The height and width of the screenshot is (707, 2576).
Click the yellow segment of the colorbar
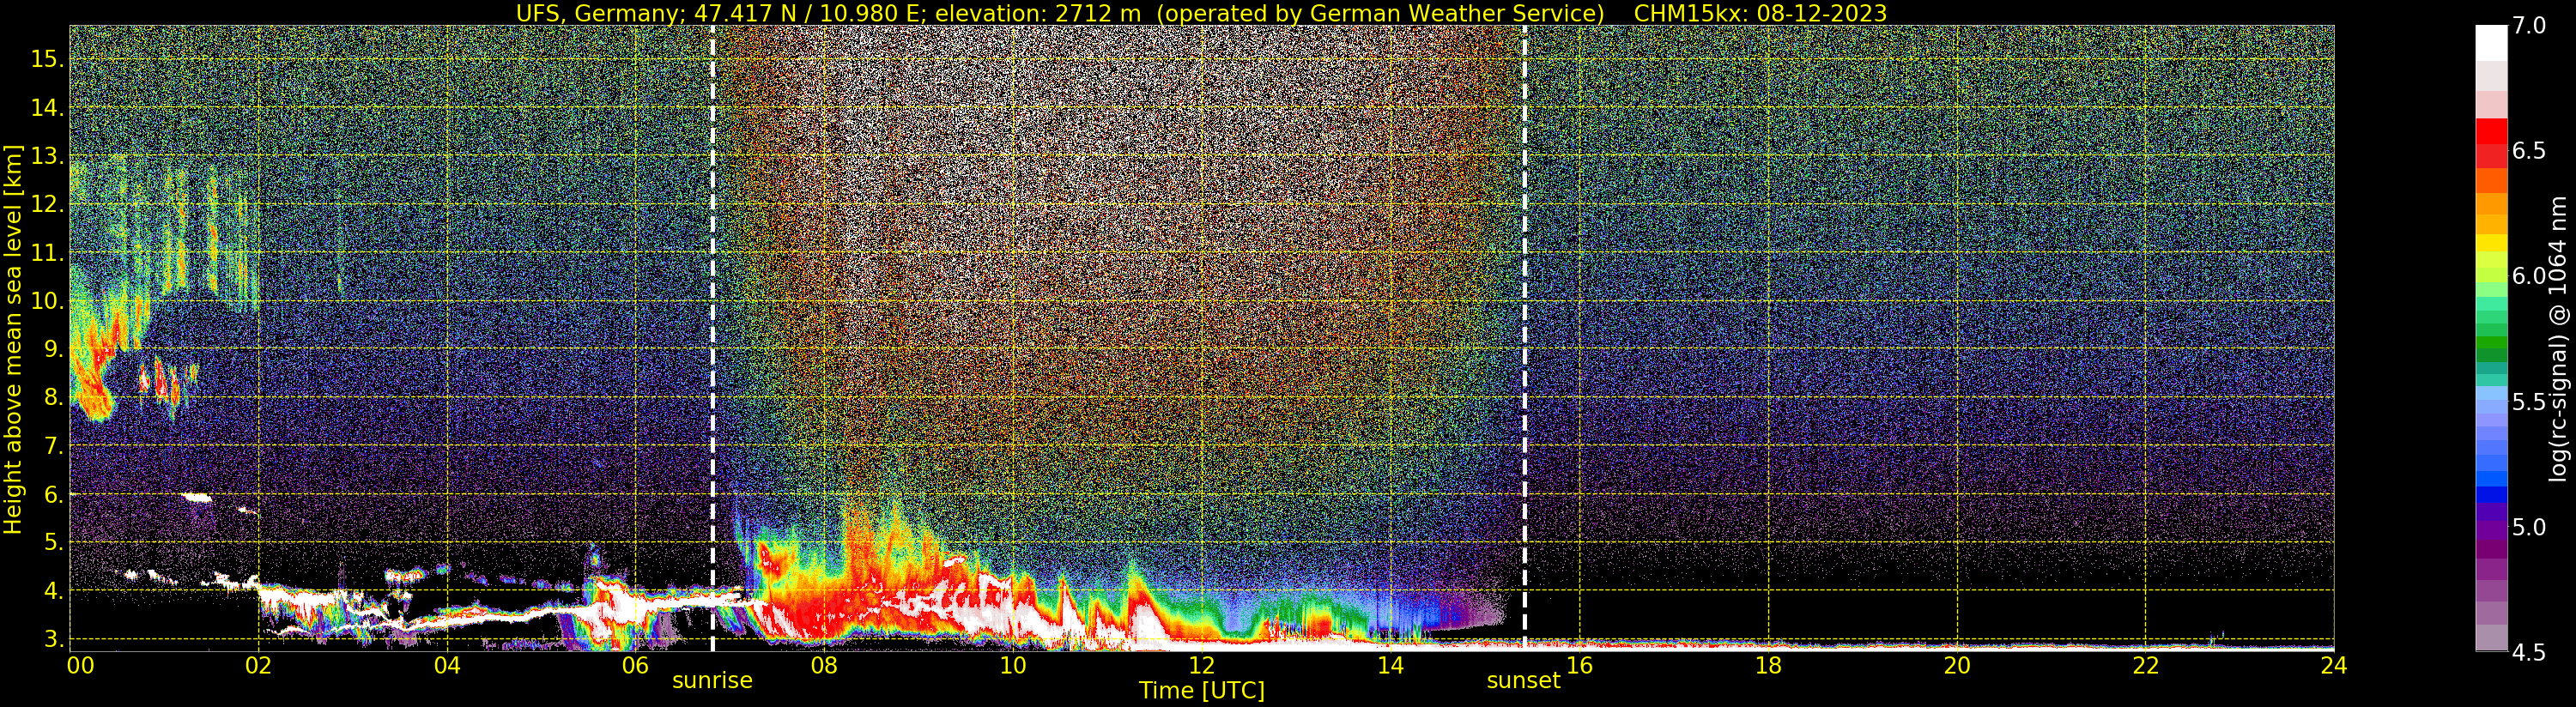(2491, 243)
